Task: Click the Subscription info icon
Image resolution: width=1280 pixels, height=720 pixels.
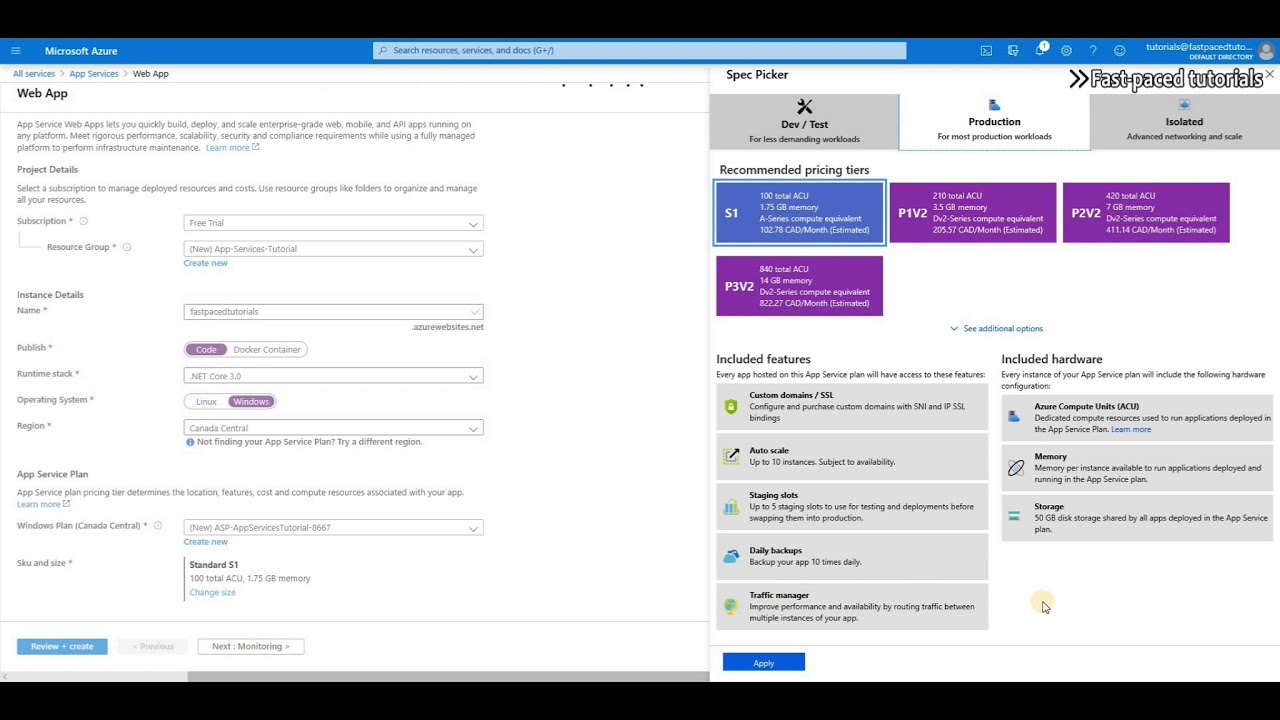Action: pos(83,221)
